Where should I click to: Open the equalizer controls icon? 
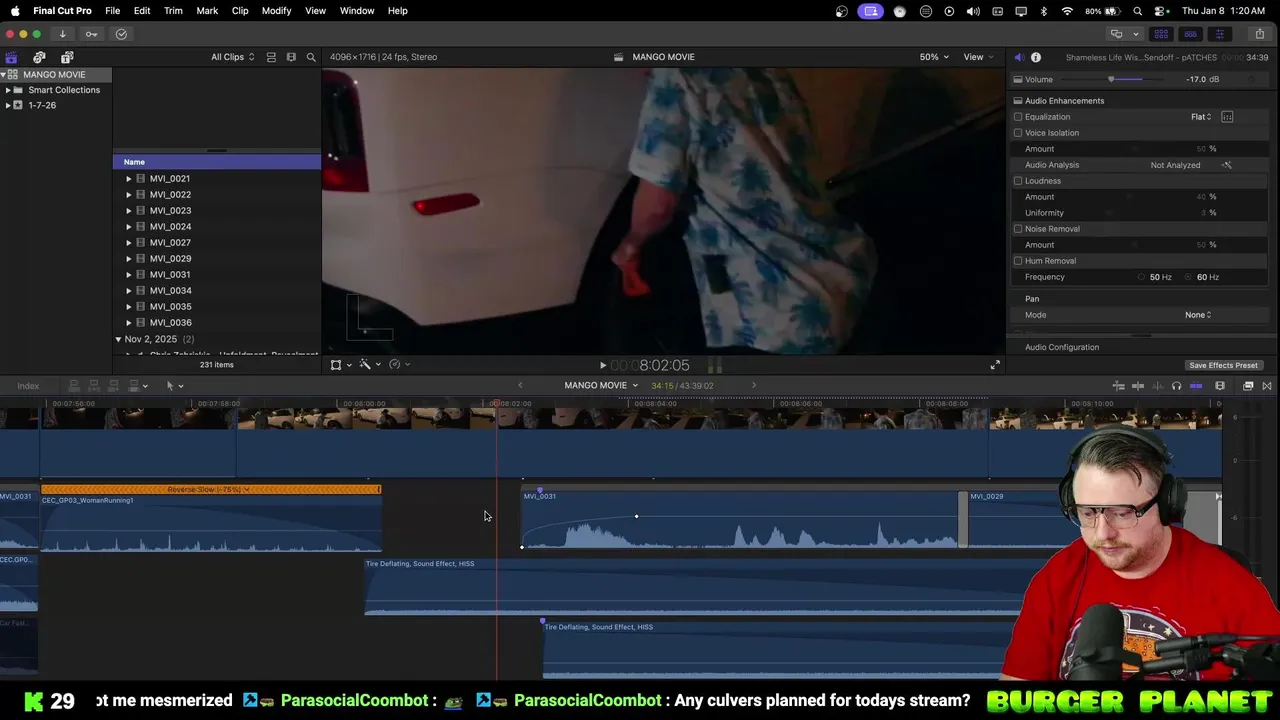click(x=1227, y=117)
